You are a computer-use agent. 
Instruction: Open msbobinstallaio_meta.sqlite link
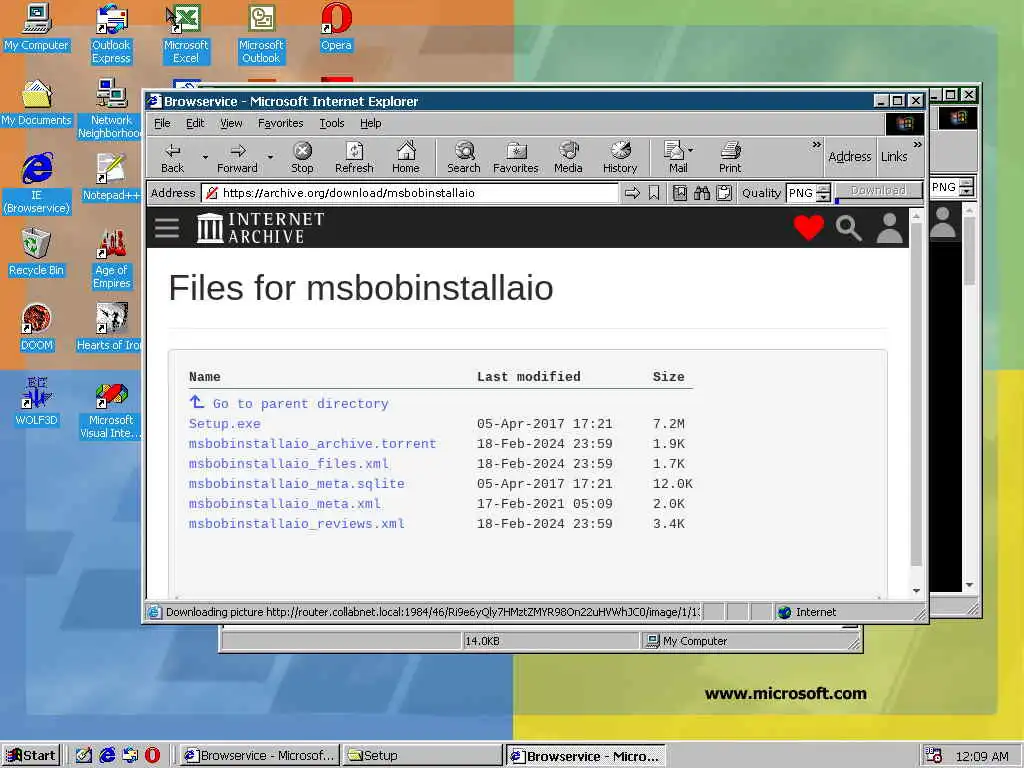[x=296, y=484]
